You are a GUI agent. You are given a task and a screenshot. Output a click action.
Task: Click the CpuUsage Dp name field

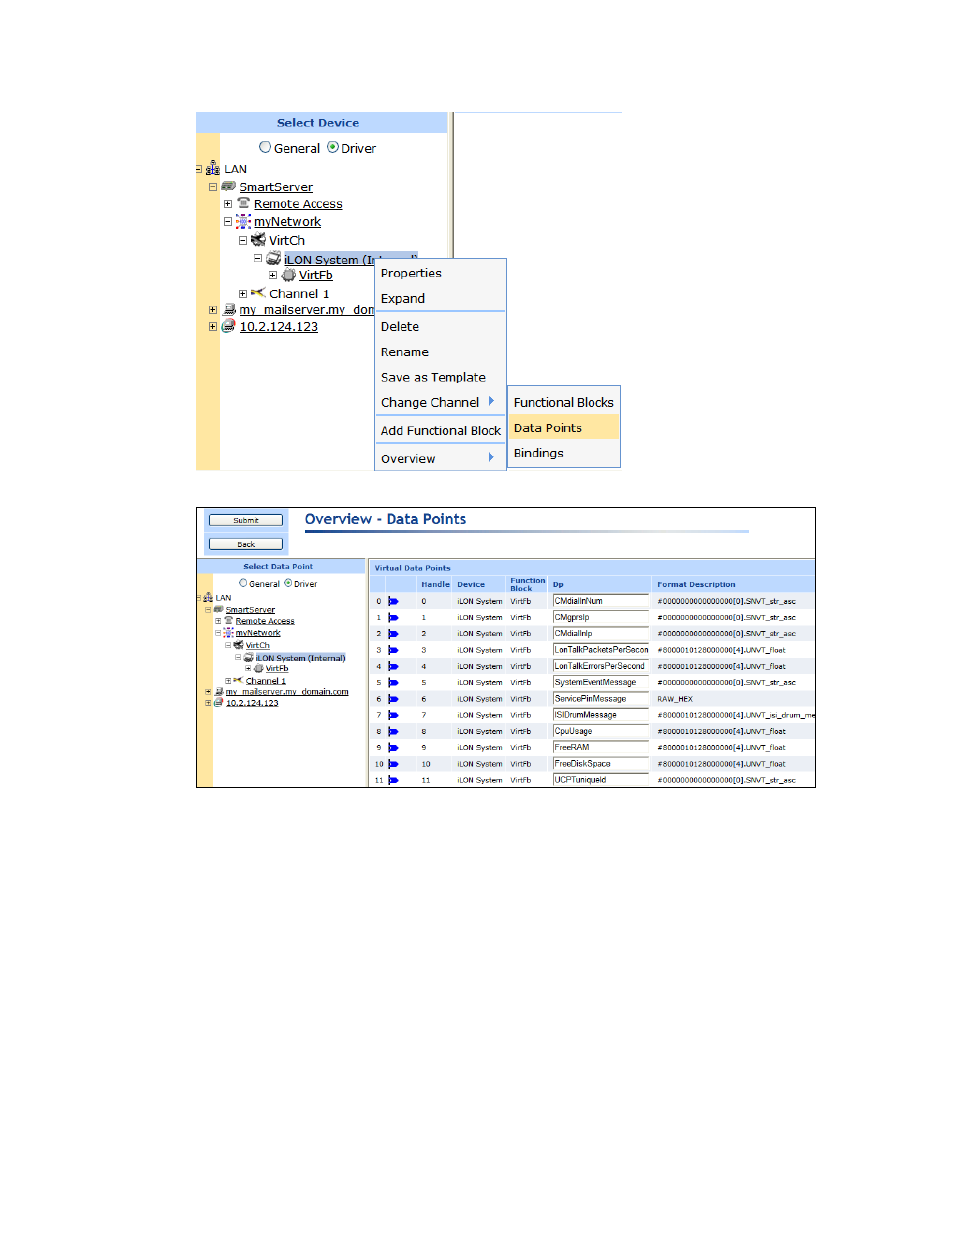(x=601, y=731)
